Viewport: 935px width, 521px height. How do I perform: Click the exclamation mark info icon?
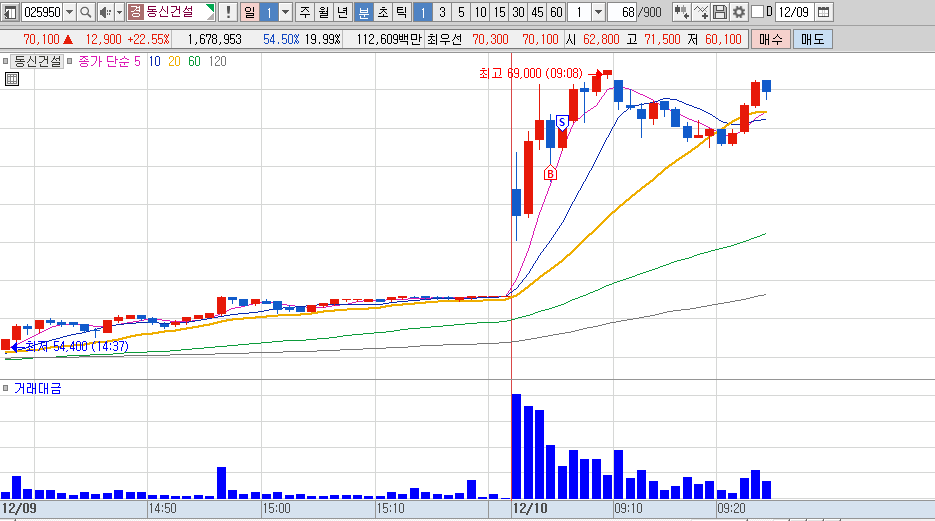click(228, 12)
